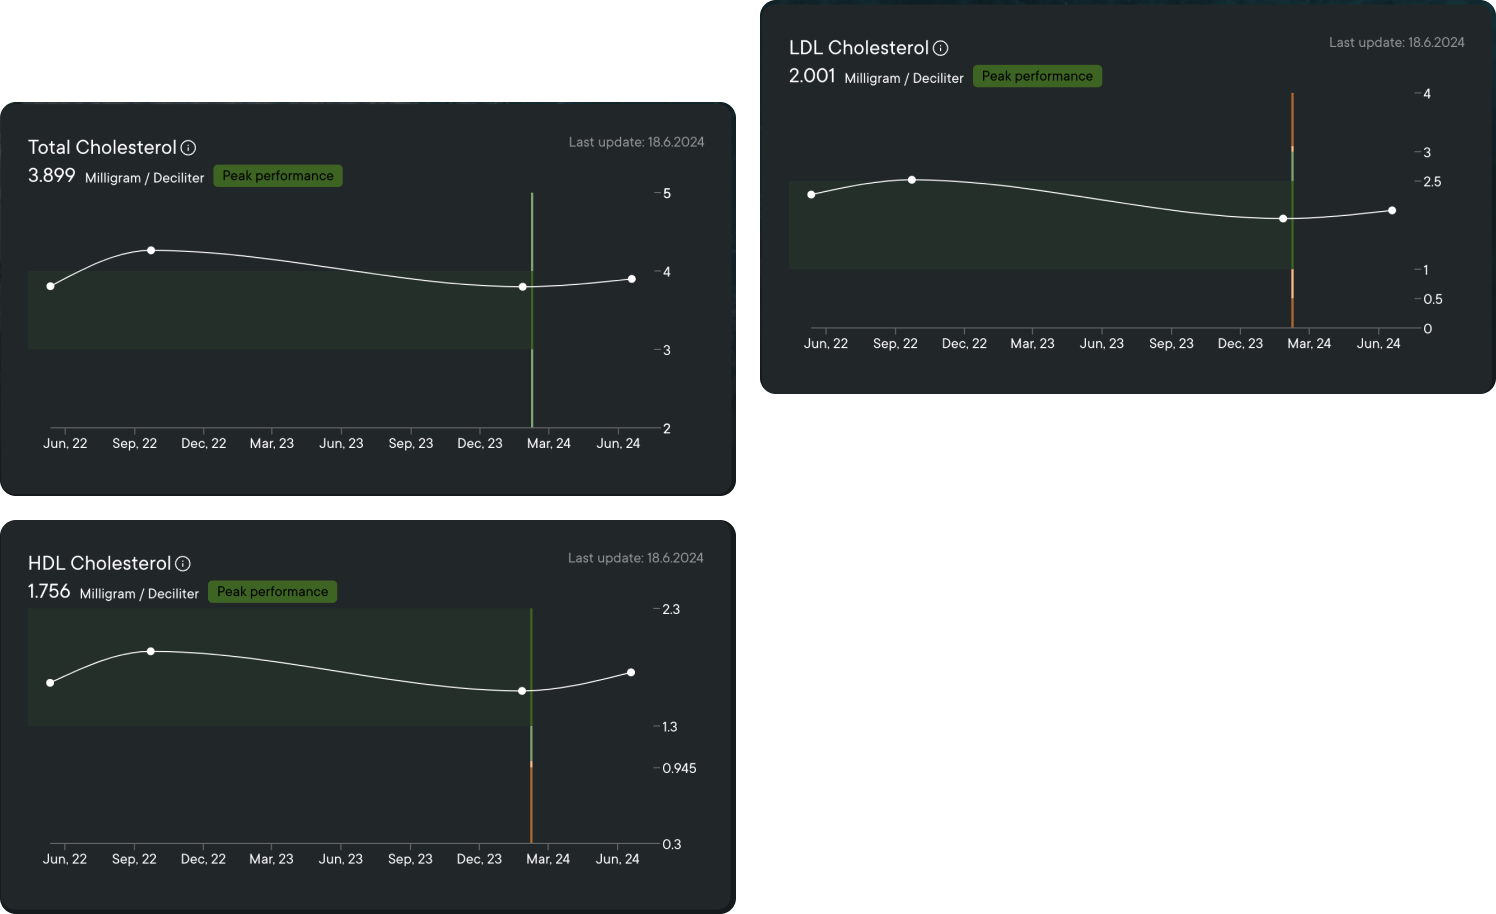Viewport: 1496px width, 914px height.
Task: Select the first data point on LDL Cholesterol chart
Action: (x=811, y=194)
